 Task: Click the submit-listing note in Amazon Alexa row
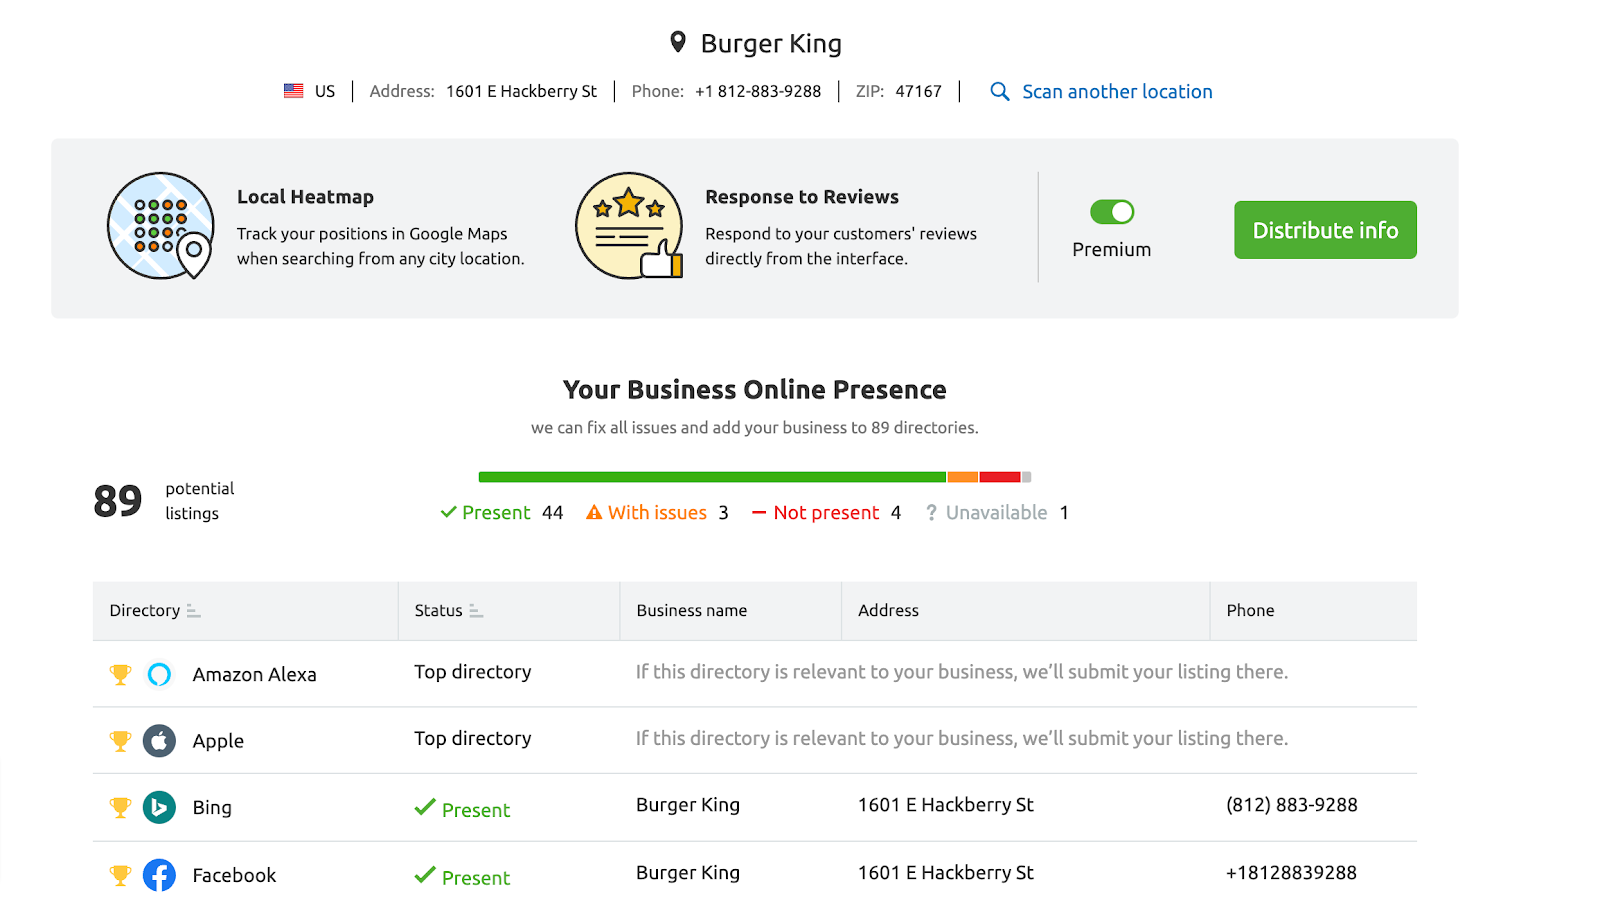[962, 672]
